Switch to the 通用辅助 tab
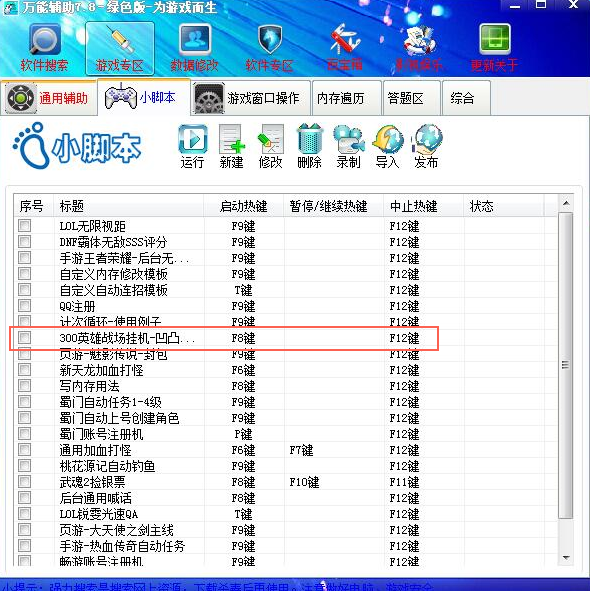Screen dimensions: 590x591 pyautogui.click(x=48, y=98)
